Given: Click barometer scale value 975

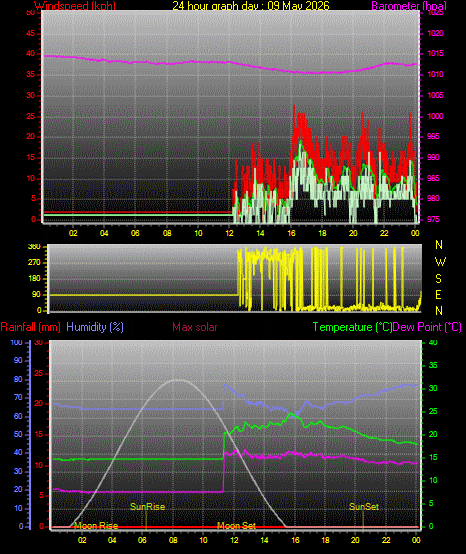Looking at the screenshot, I should pyautogui.click(x=433, y=219).
